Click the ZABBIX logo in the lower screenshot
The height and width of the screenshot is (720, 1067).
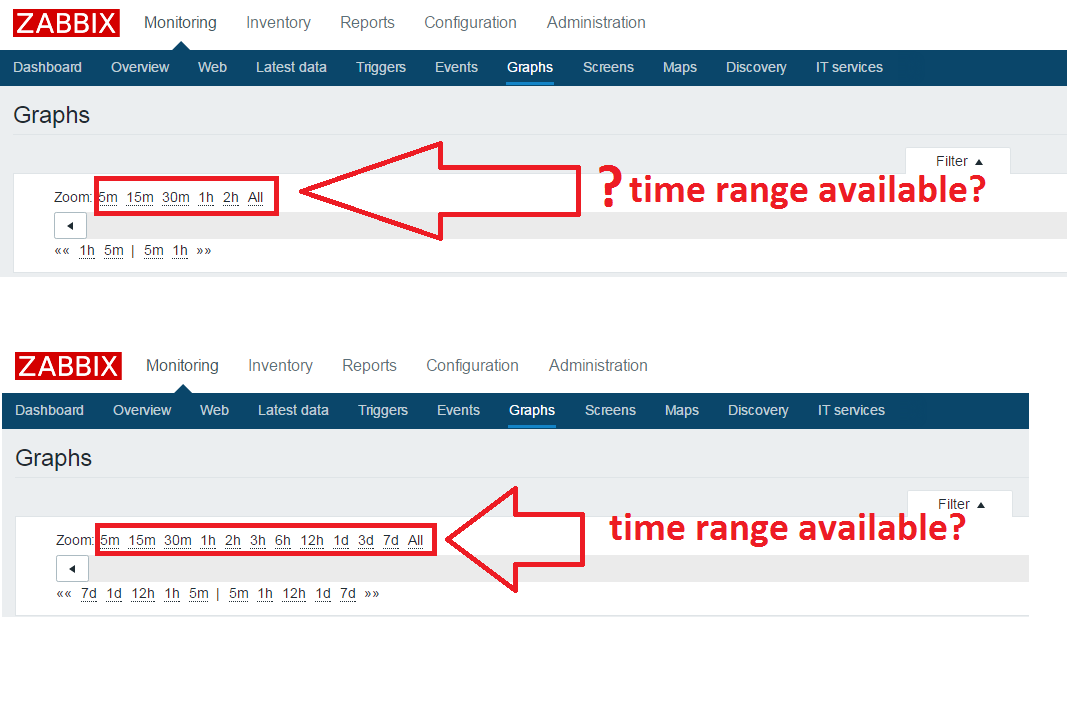coord(68,366)
